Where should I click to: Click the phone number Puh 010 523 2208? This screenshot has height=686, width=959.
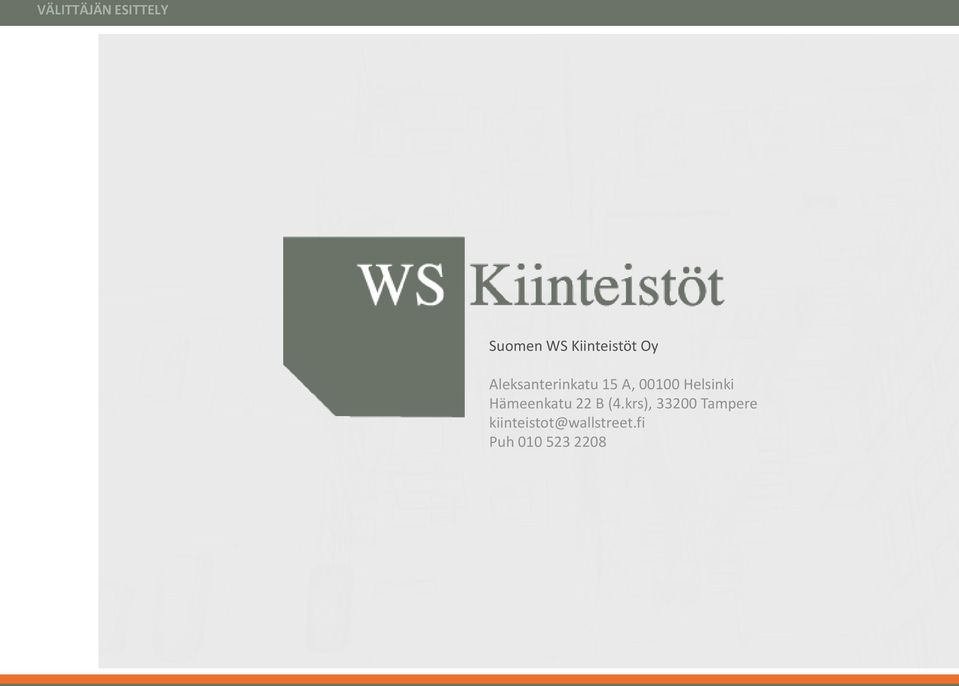(x=547, y=441)
